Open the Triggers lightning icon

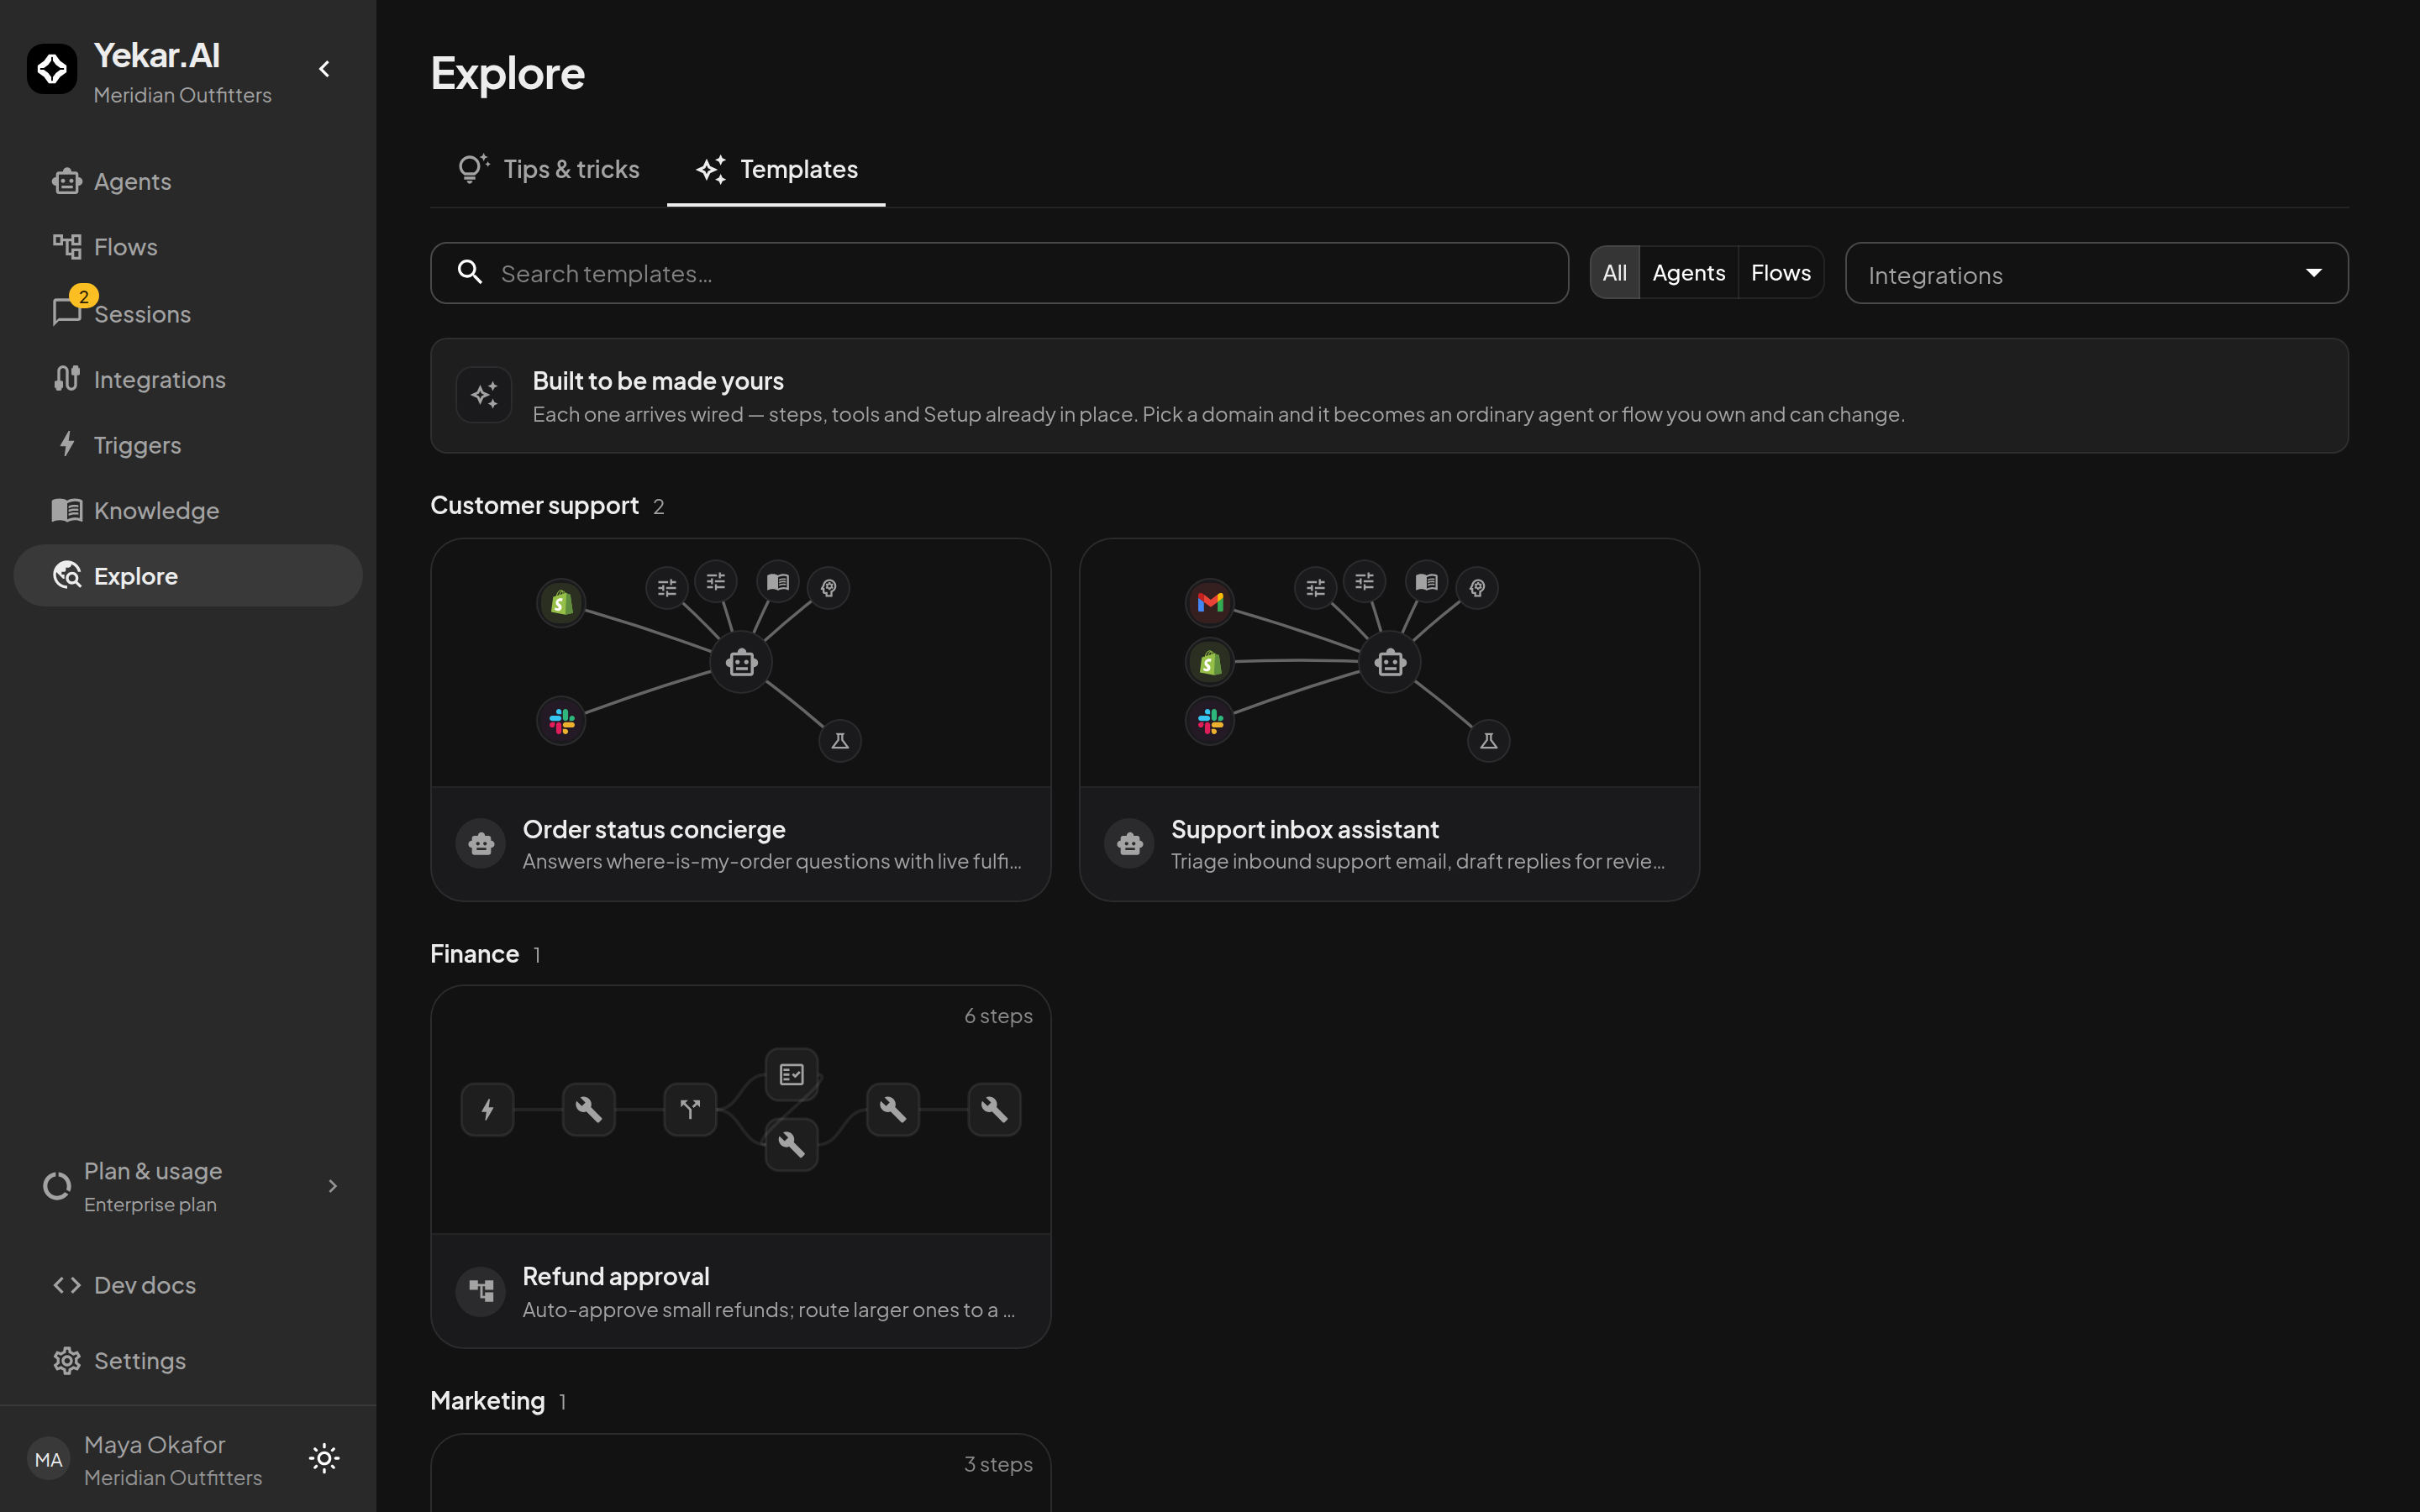pos(67,444)
